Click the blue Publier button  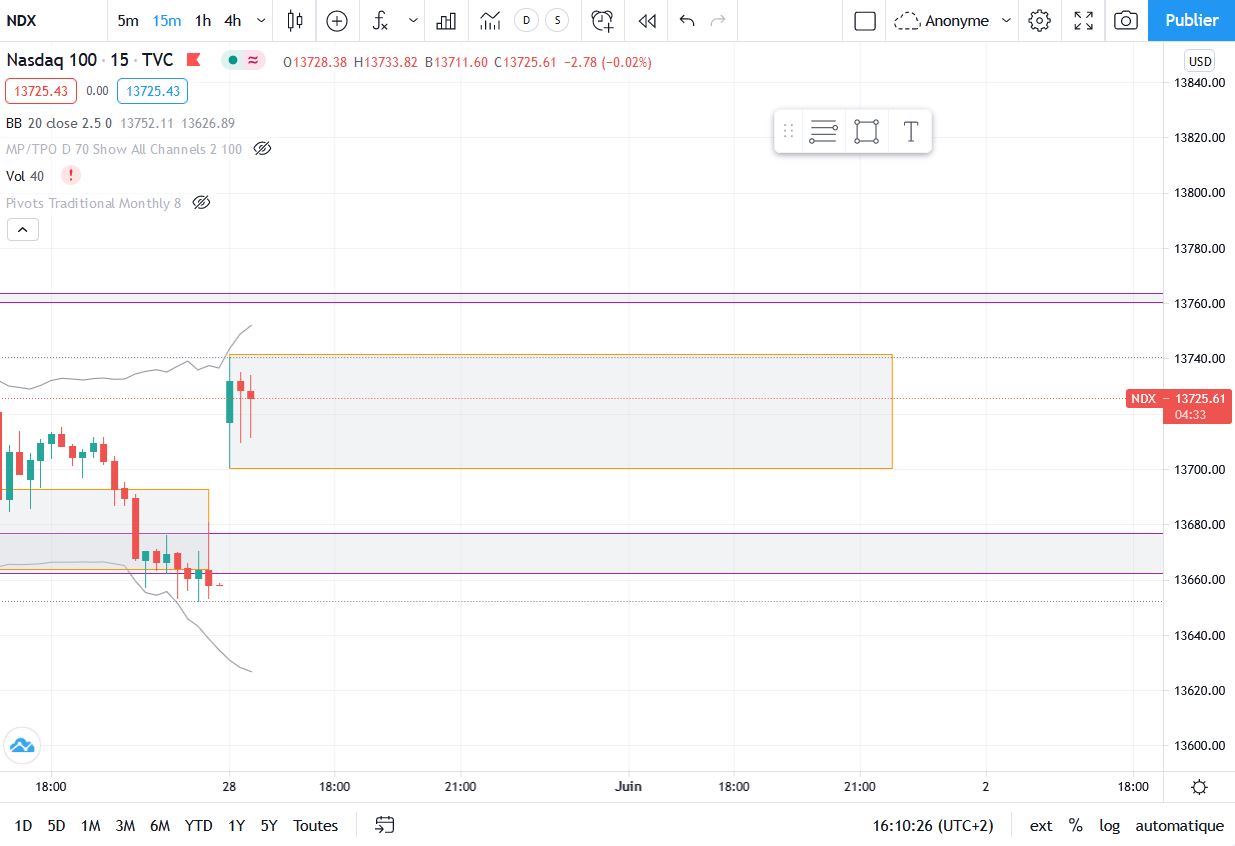point(1192,20)
